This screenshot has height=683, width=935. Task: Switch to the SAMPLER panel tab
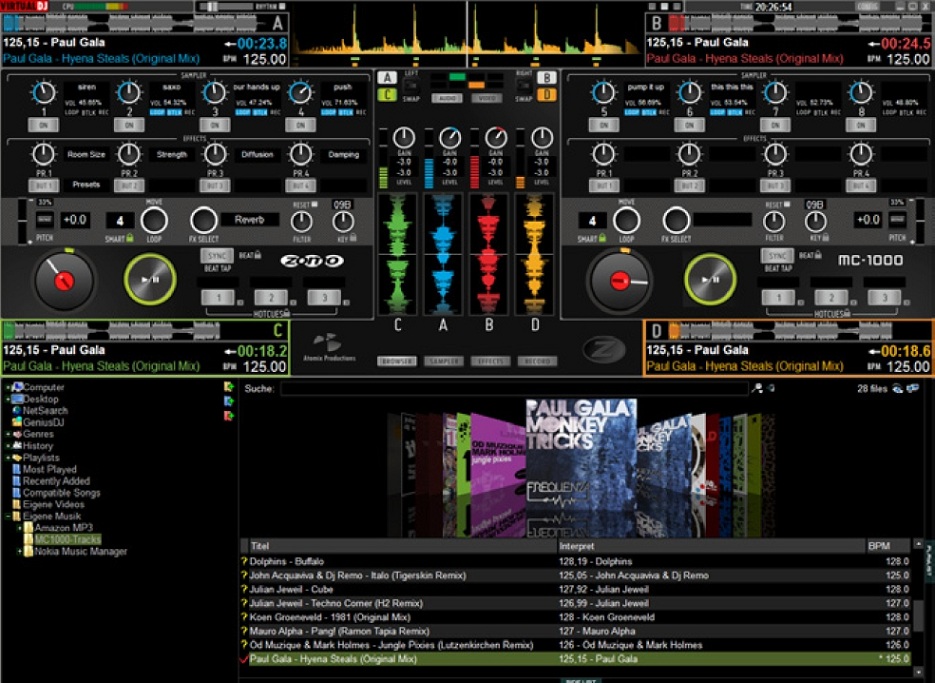pyautogui.click(x=444, y=361)
